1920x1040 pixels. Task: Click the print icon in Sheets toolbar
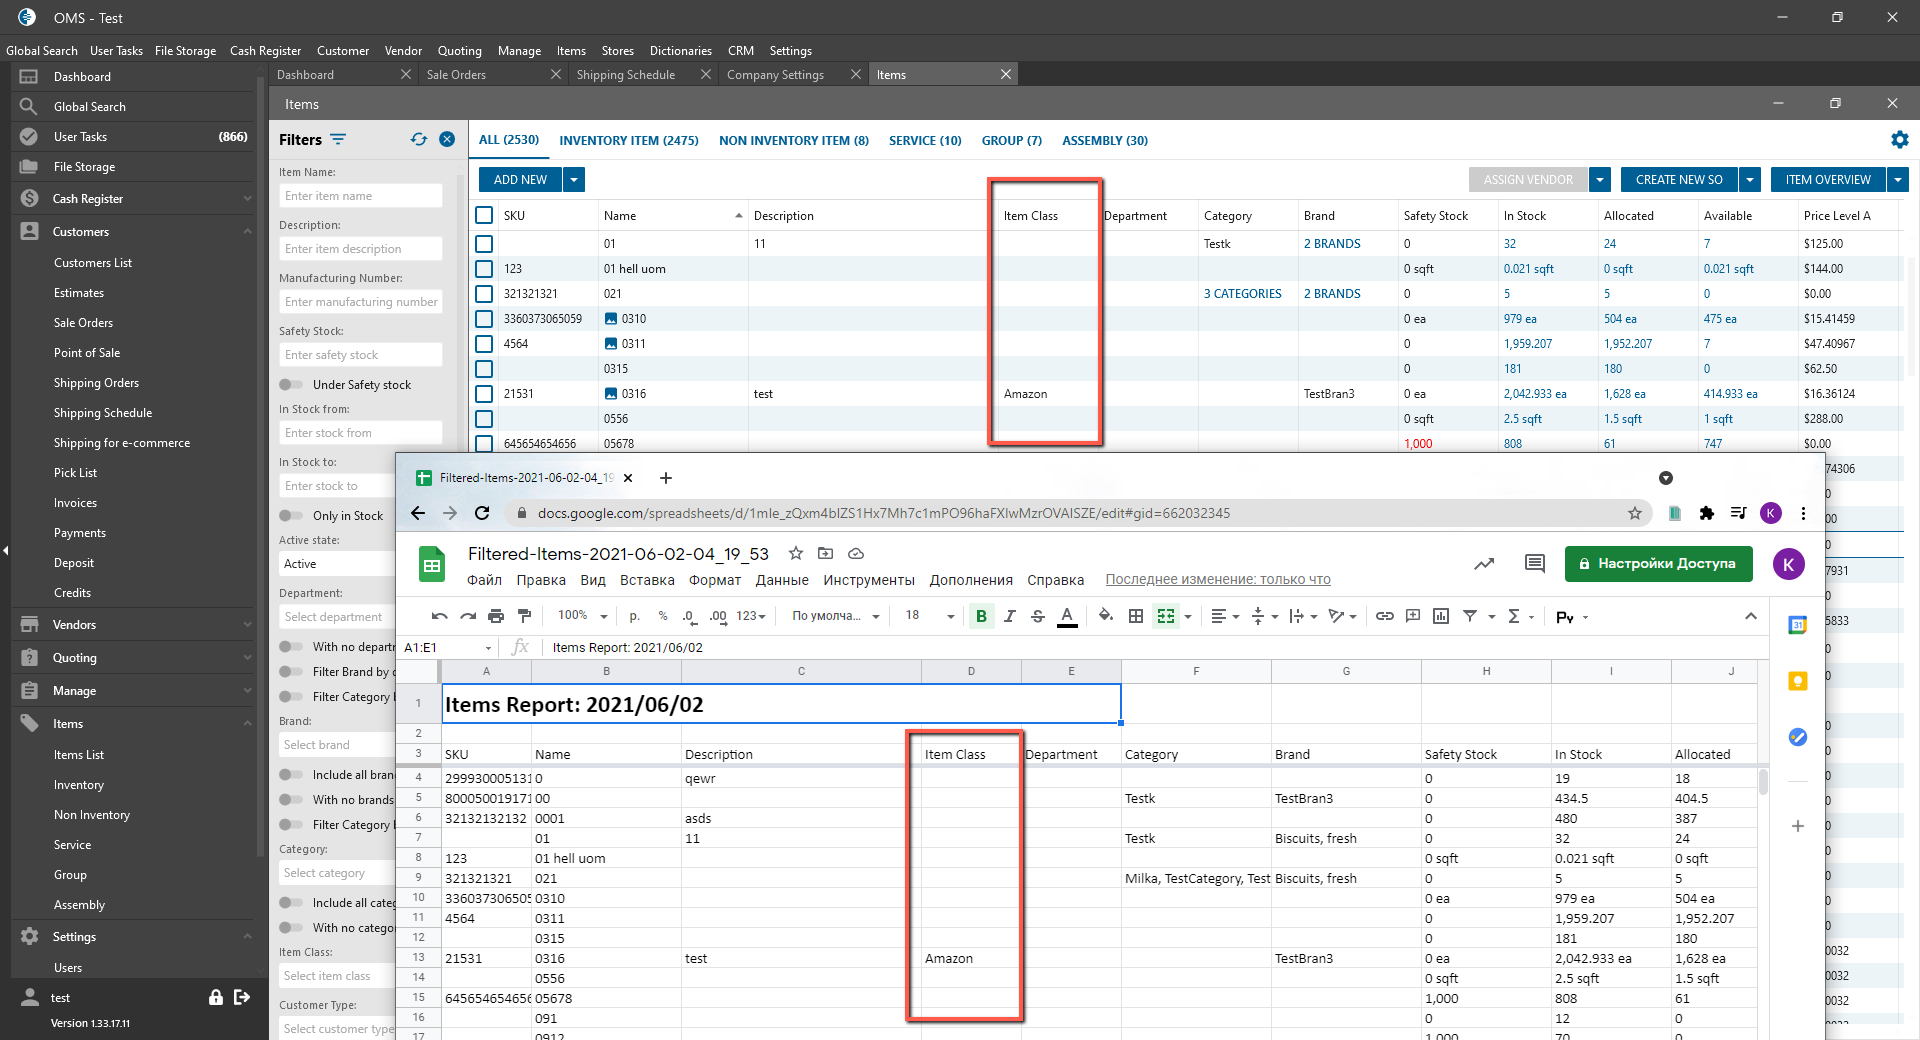[496, 616]
